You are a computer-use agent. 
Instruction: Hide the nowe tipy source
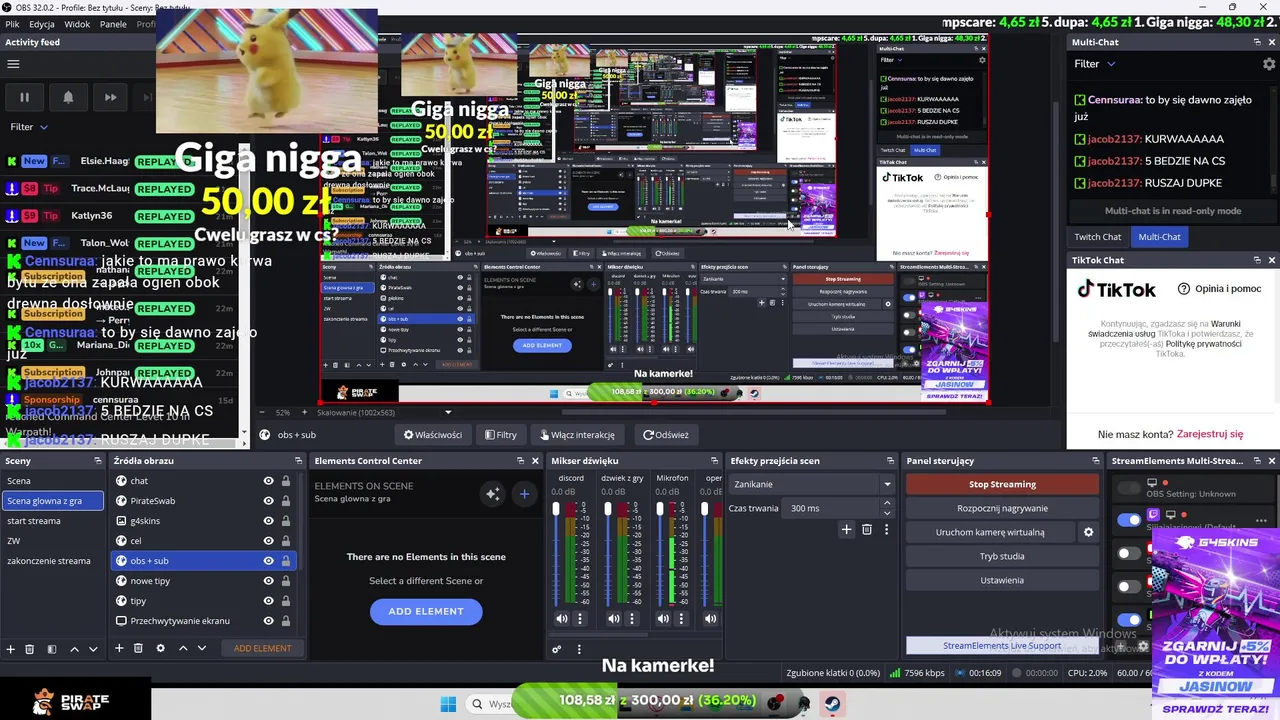[x=268, y=581]
